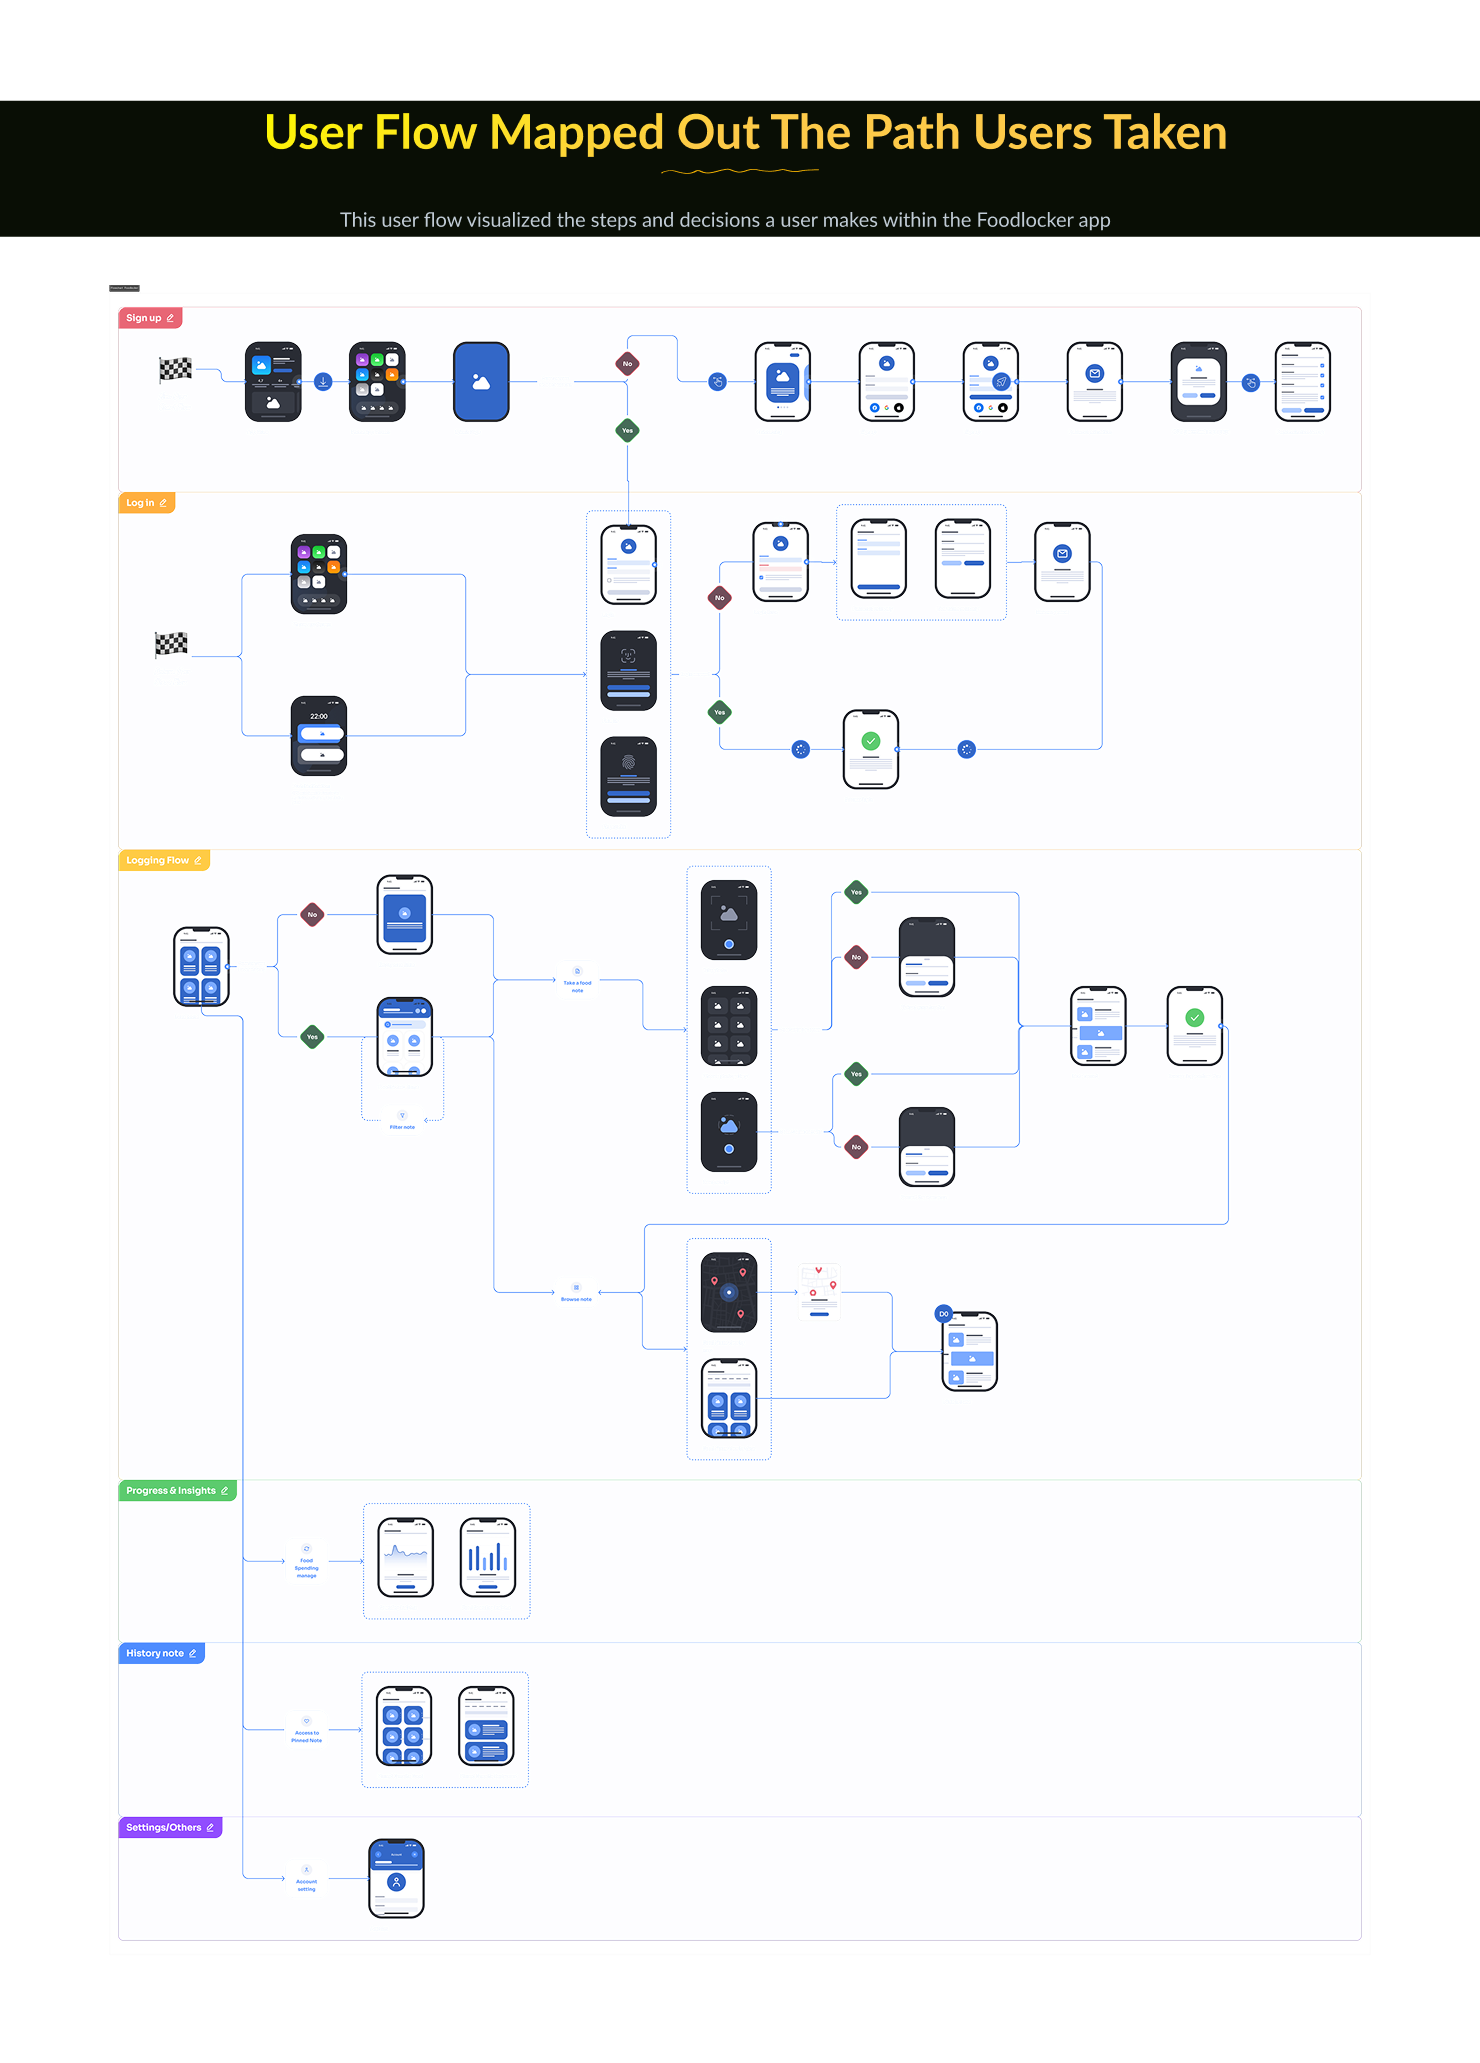Edit the Sign up section label
This screenshot has height=2063, width=1480.
pyautogui.click(x=150, y=318)
